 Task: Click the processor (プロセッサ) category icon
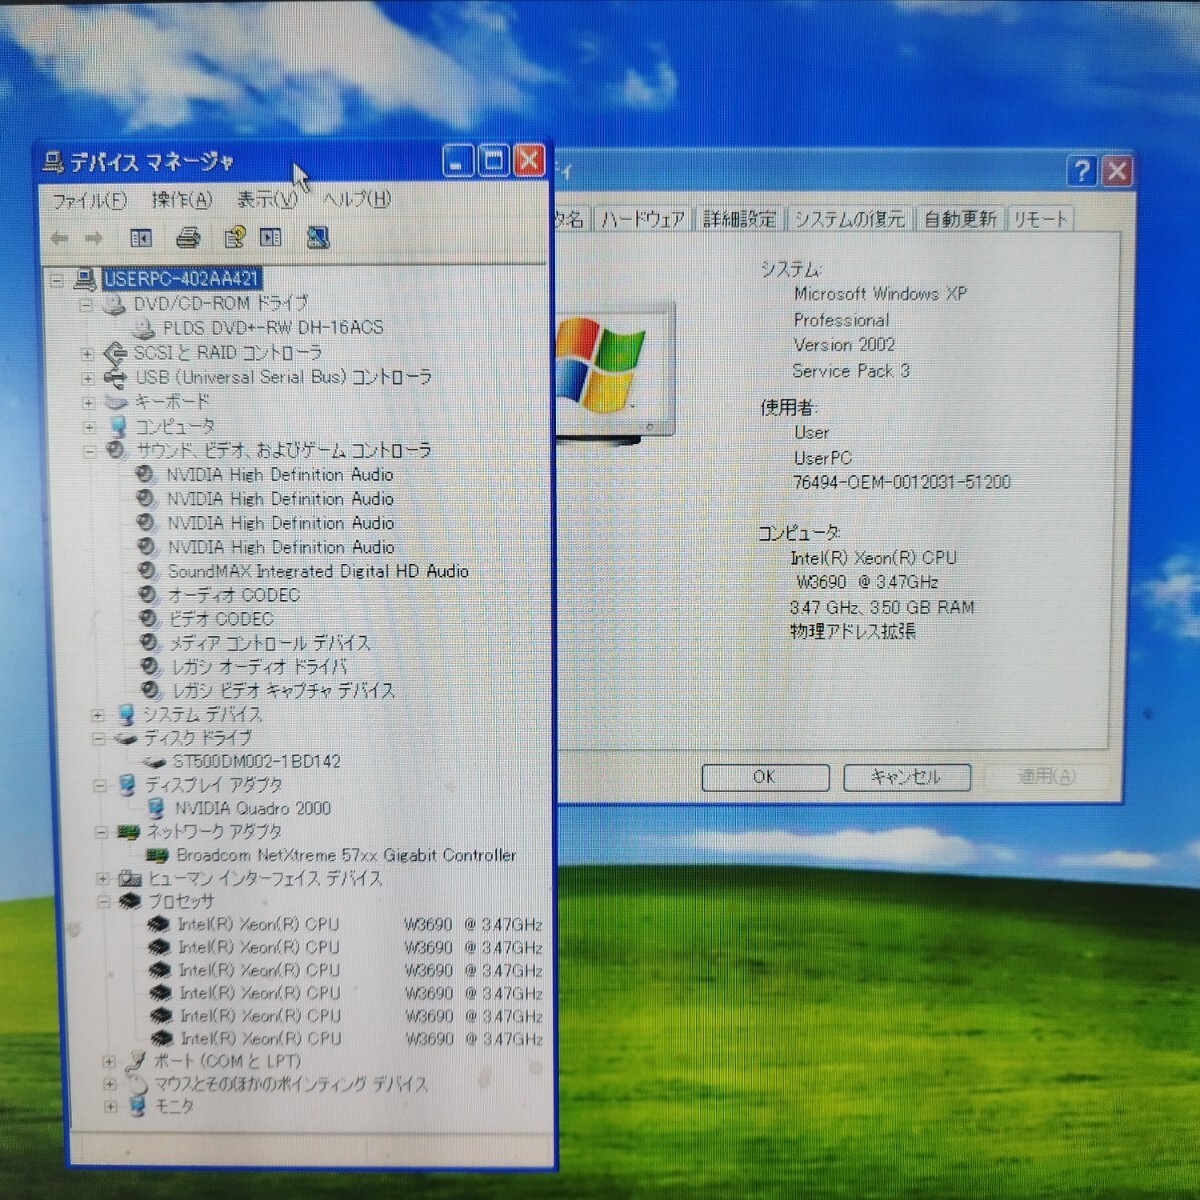[130, 902]
